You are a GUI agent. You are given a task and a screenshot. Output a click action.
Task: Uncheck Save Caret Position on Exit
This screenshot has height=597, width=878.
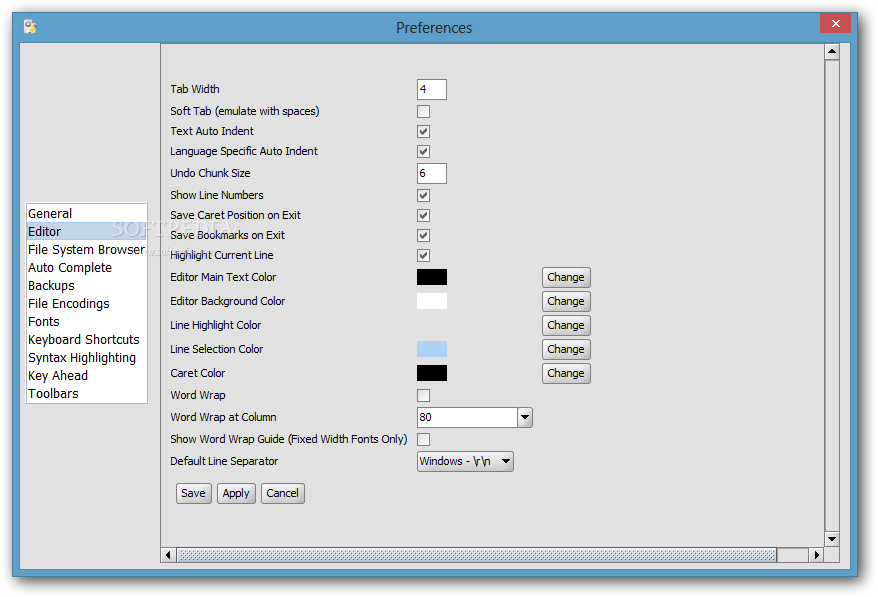click(423, 216)
